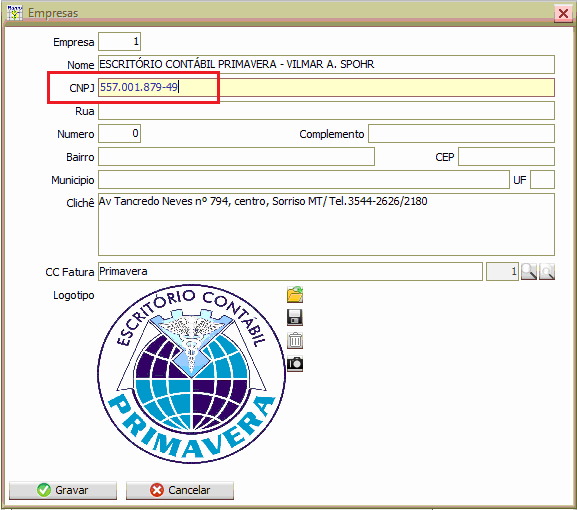577x510 pixels.
Task: Select the Bairro text field
Action: [236, 157]
